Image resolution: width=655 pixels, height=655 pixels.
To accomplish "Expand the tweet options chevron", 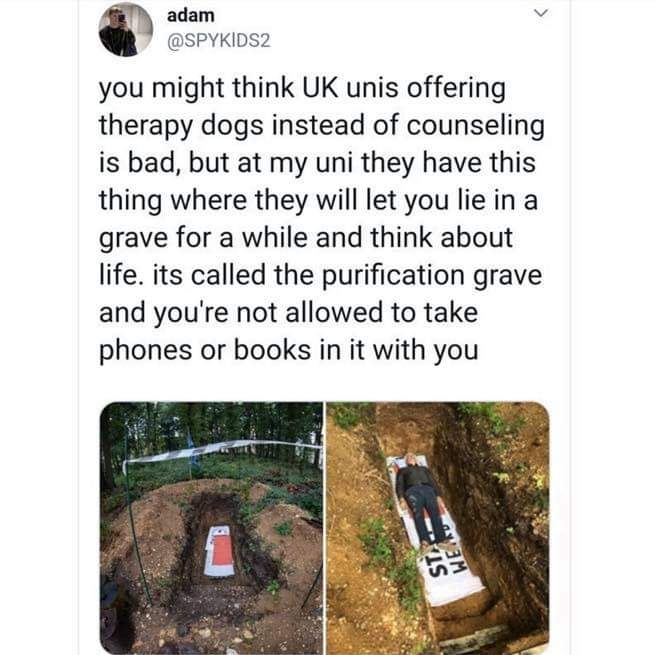I will 541,13.
